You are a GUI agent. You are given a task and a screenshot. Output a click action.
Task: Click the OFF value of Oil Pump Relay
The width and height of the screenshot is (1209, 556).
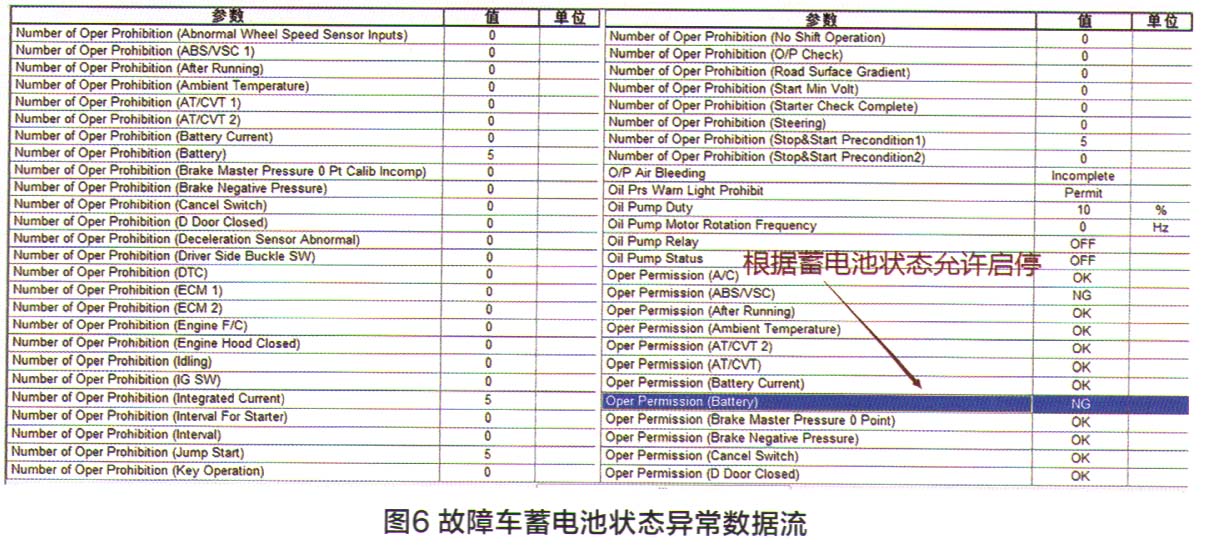[1083, 244]
